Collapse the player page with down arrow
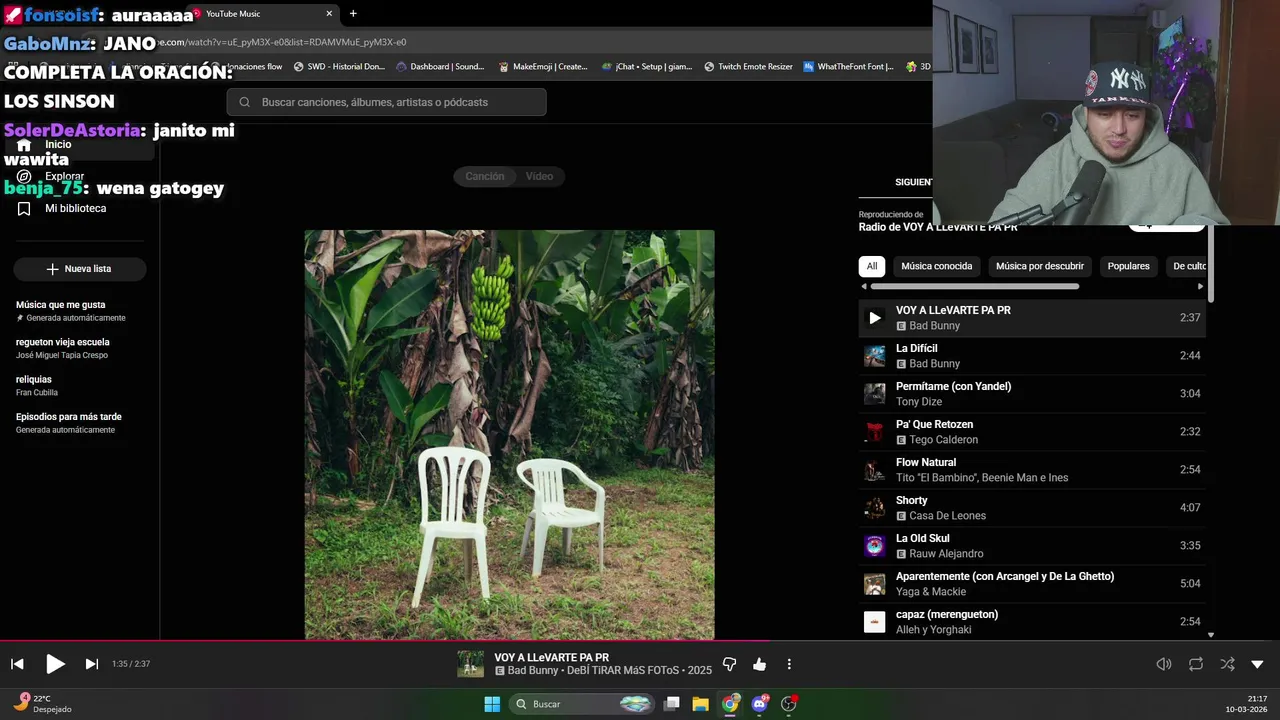This screenshot has height=720, width=1280. (1257, 664)
